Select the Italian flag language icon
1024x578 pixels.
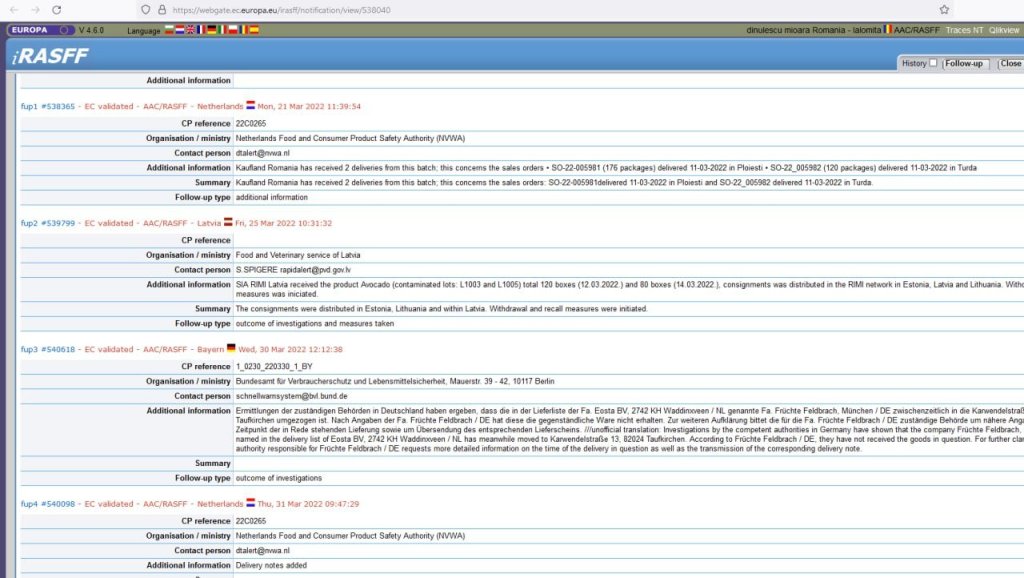(x=221, y=30)
